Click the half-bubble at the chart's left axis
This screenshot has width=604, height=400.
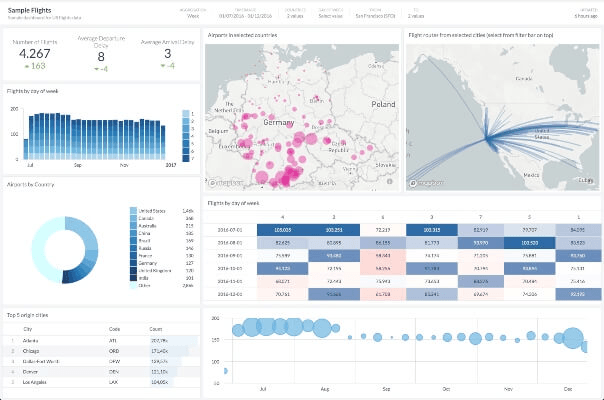coord(226,371)
